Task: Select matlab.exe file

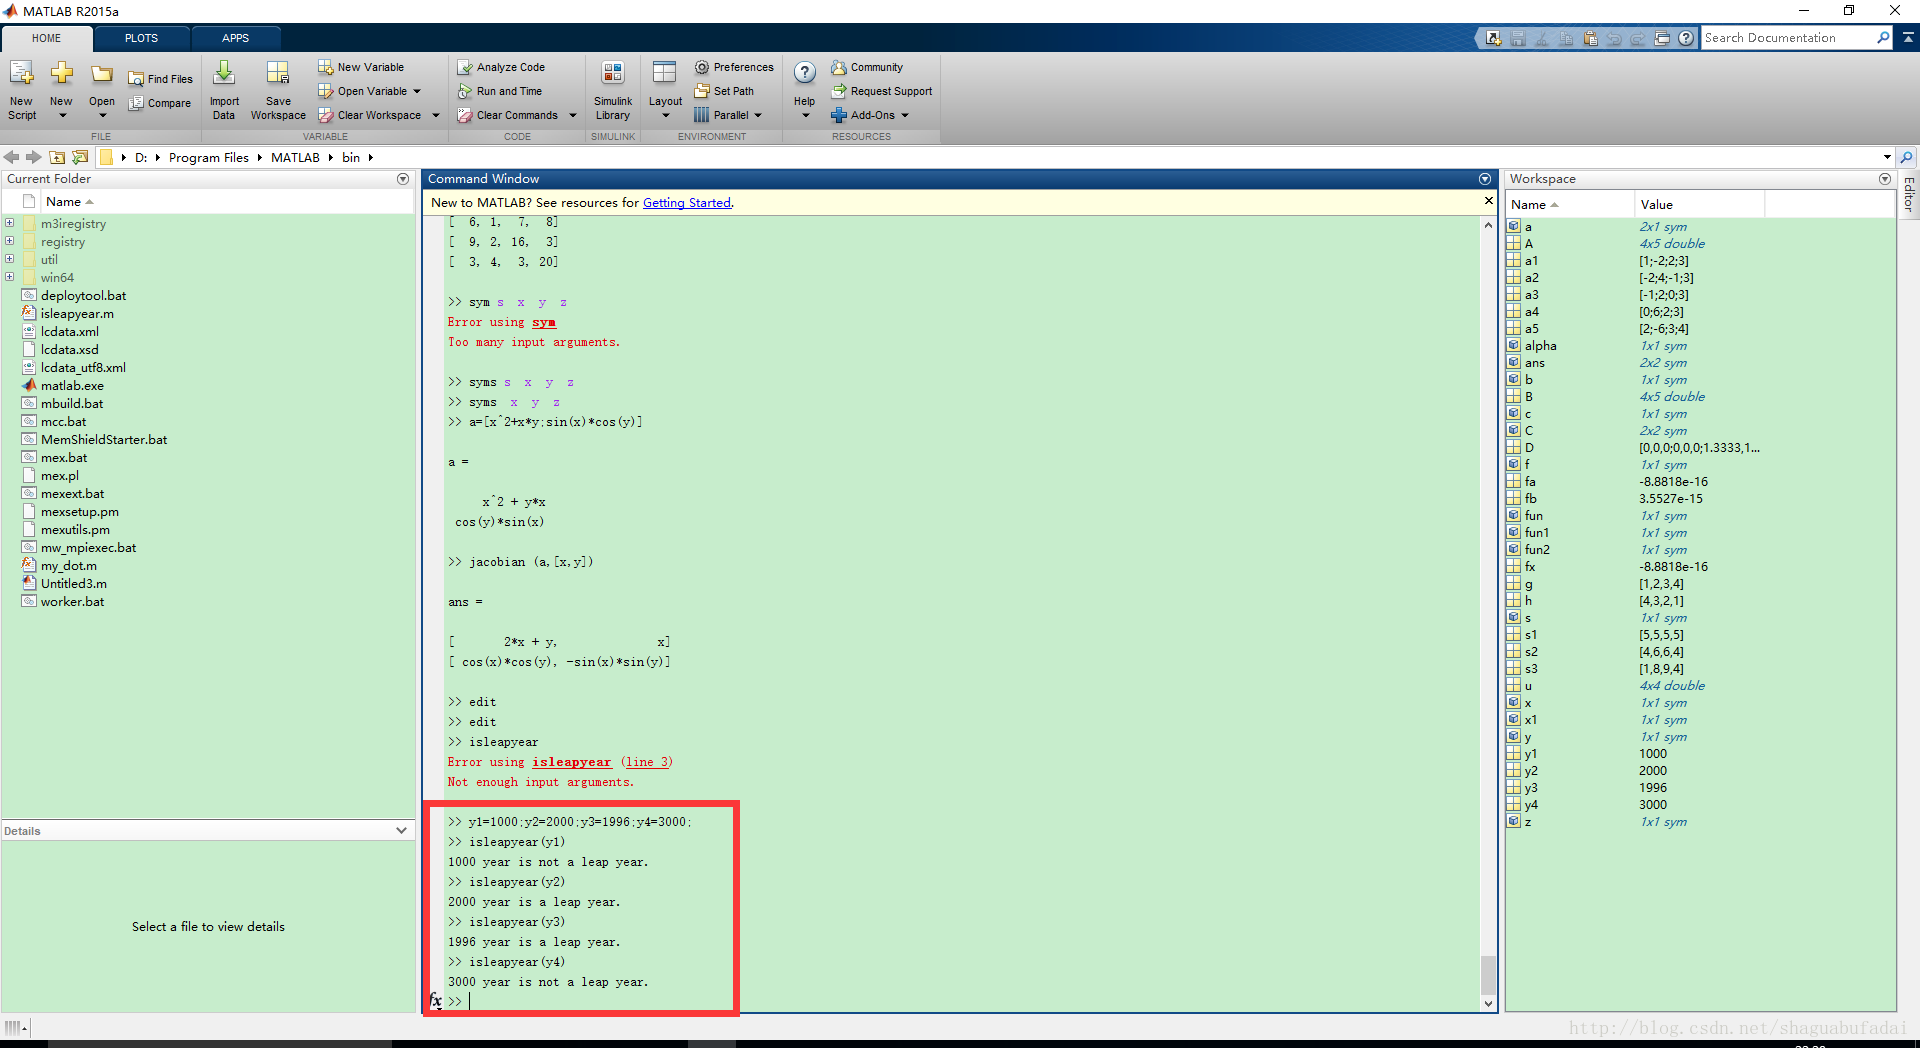Action: pyautogui.click(x=72, y=385)
